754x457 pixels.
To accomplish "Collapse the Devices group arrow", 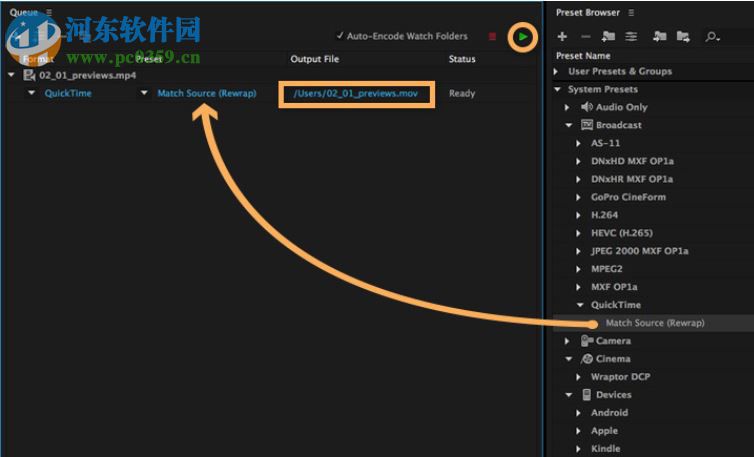I will coord(569,395).
